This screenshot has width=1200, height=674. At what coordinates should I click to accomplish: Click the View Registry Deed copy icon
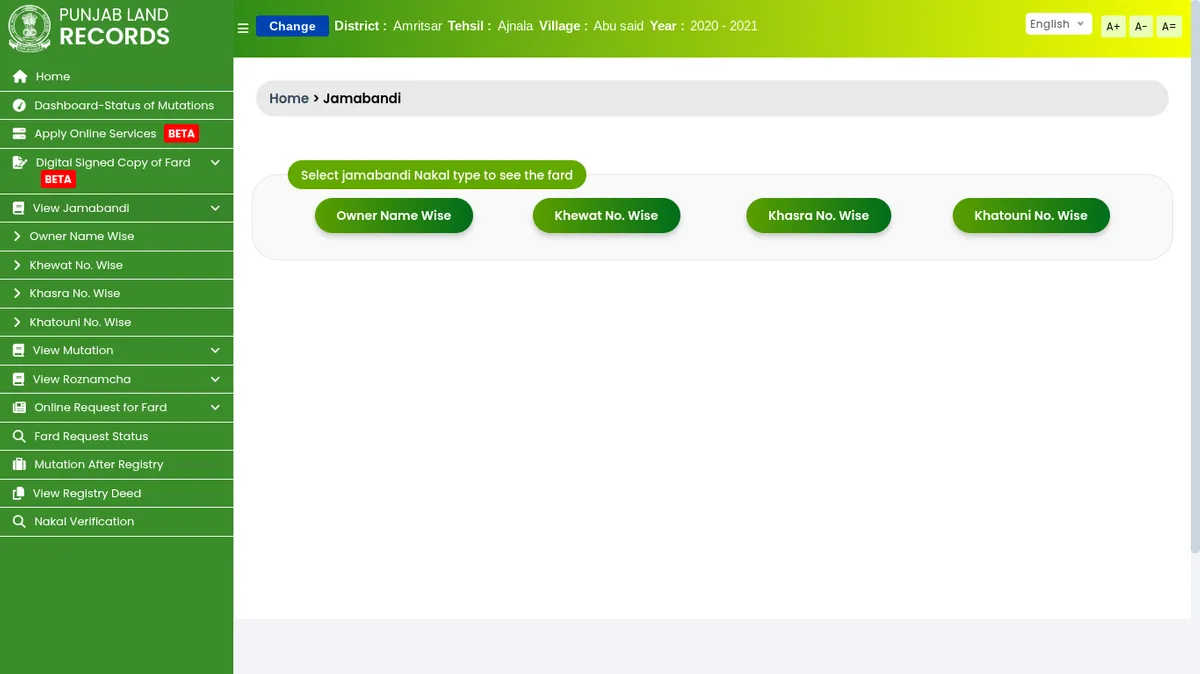tap(18, 494)
